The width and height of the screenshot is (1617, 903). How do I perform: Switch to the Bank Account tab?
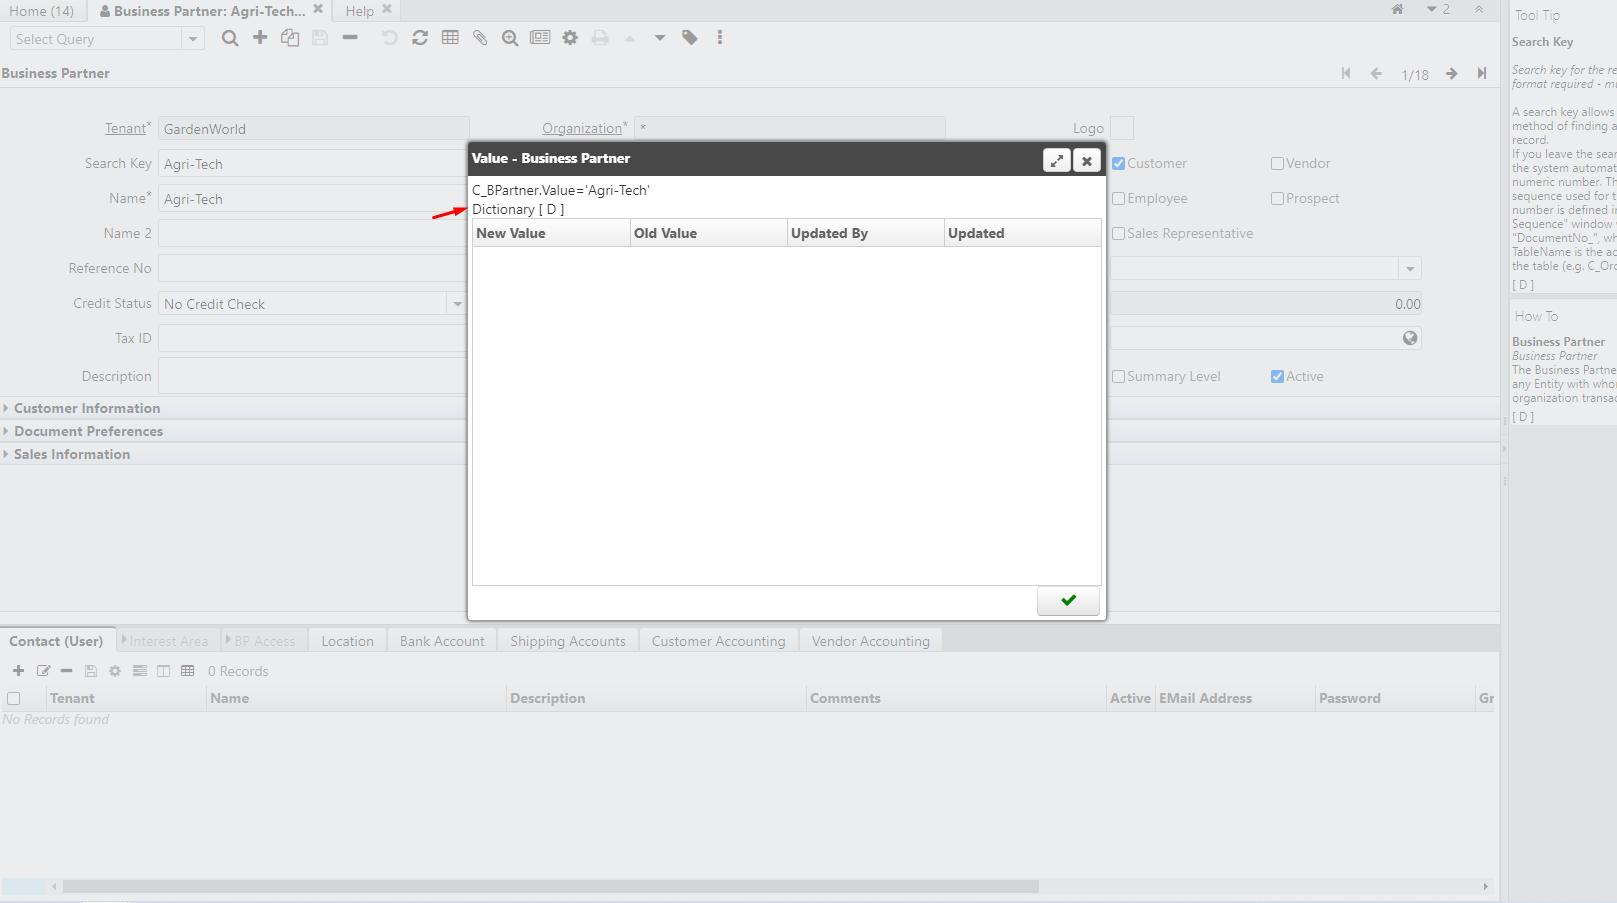pyautogui.click(x=442, y=641)
